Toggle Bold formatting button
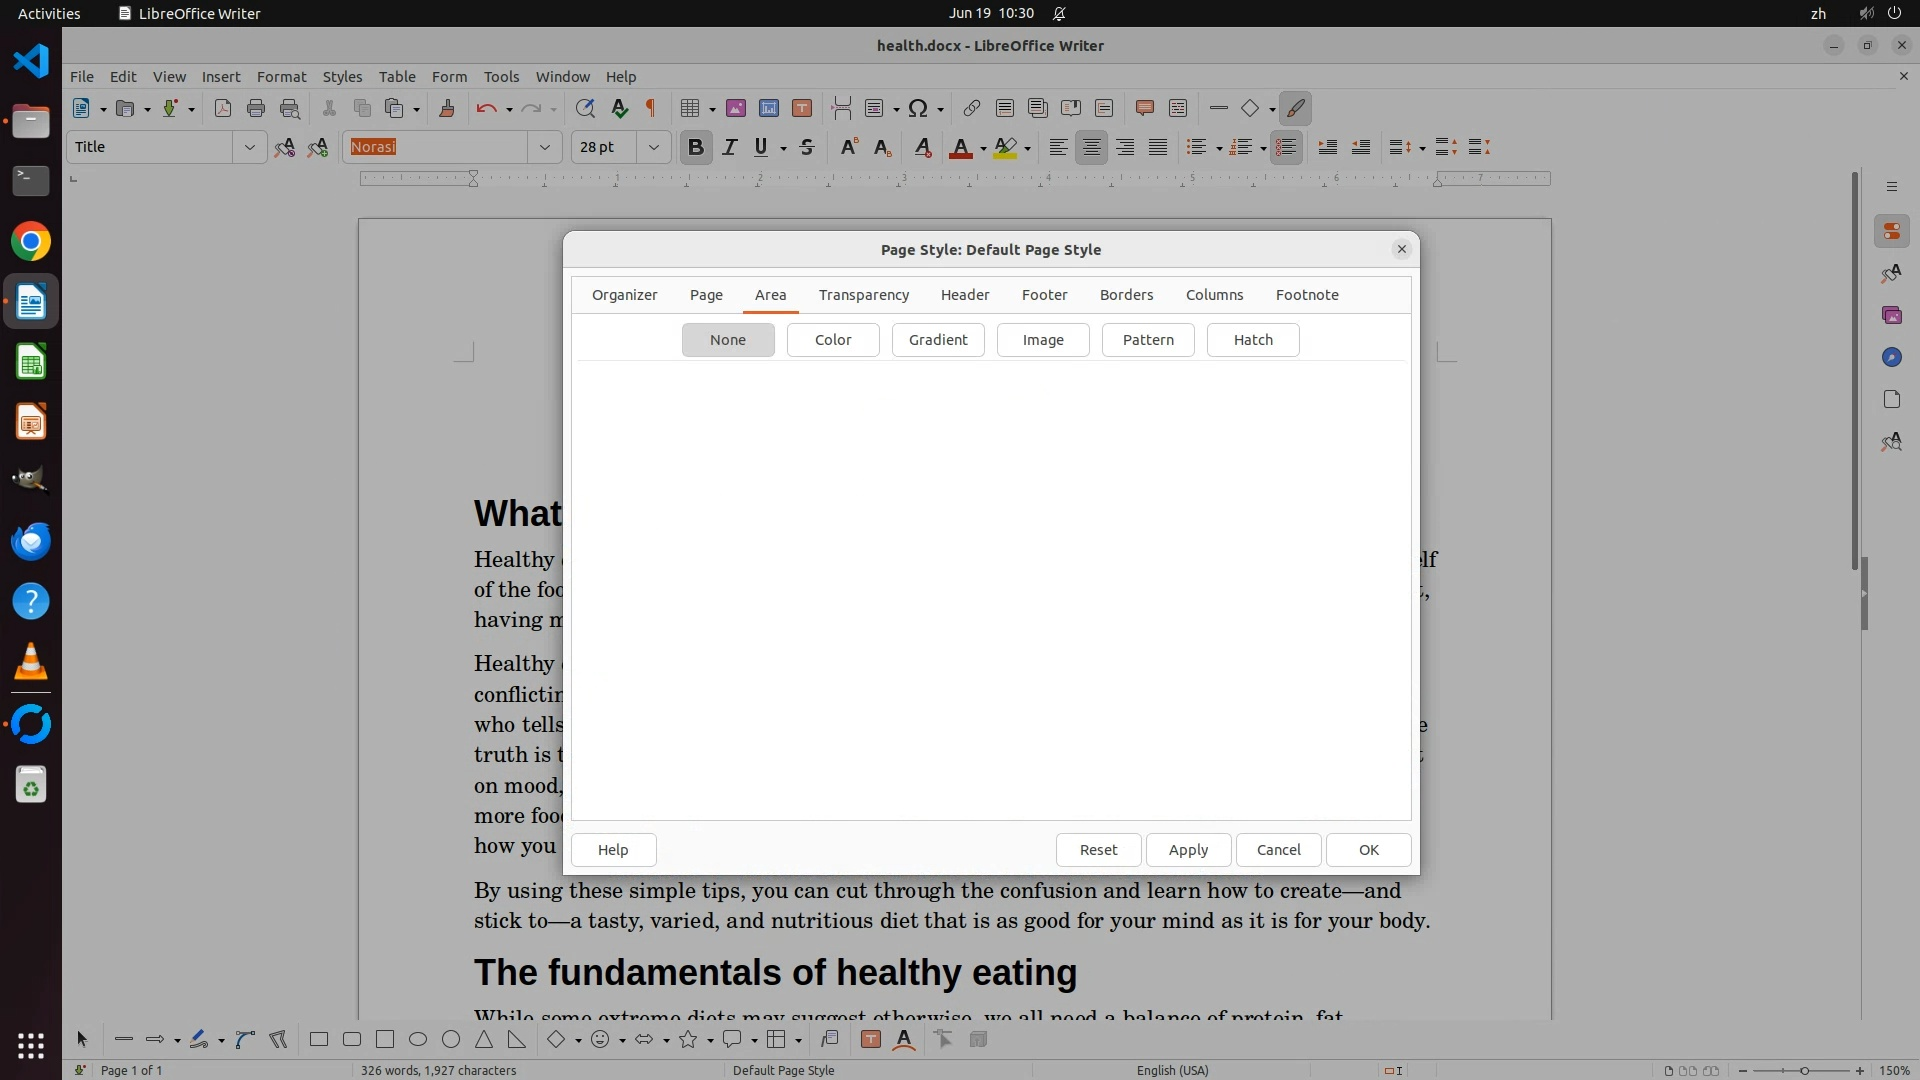 tap(696, 148)
